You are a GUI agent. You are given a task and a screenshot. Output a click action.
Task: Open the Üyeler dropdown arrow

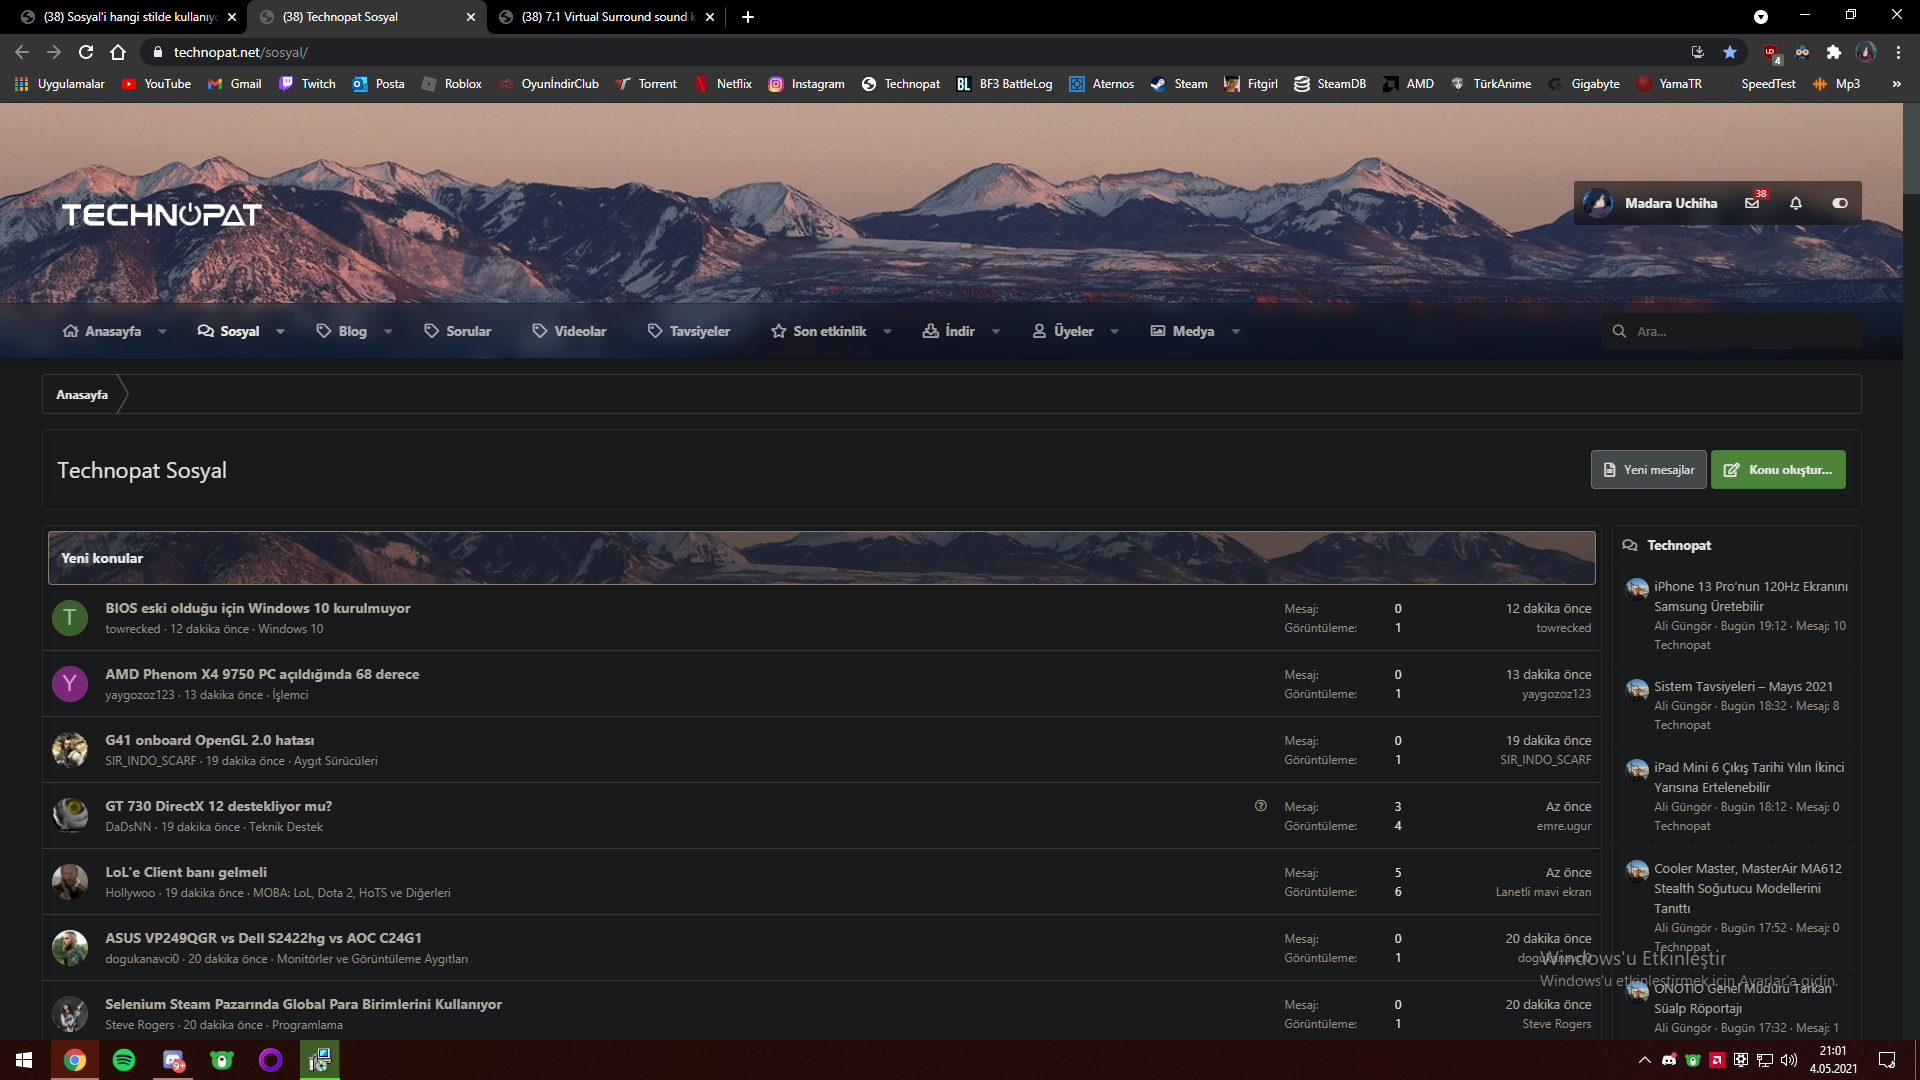(x=1114, y=332)
